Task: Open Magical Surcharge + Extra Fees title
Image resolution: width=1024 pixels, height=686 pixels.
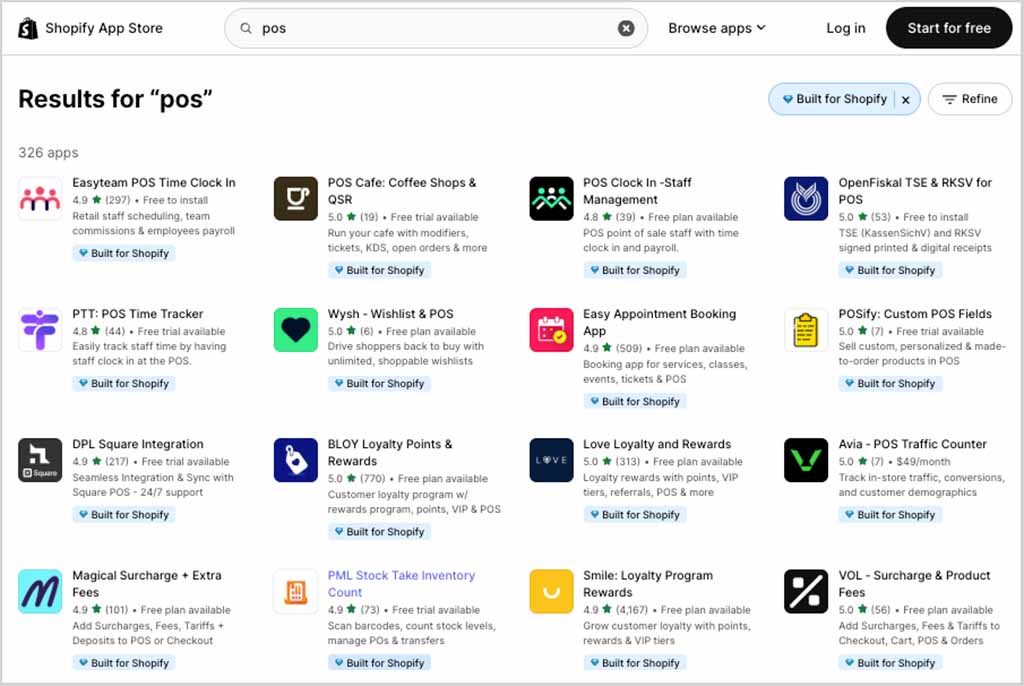Action: click(147, 583)
